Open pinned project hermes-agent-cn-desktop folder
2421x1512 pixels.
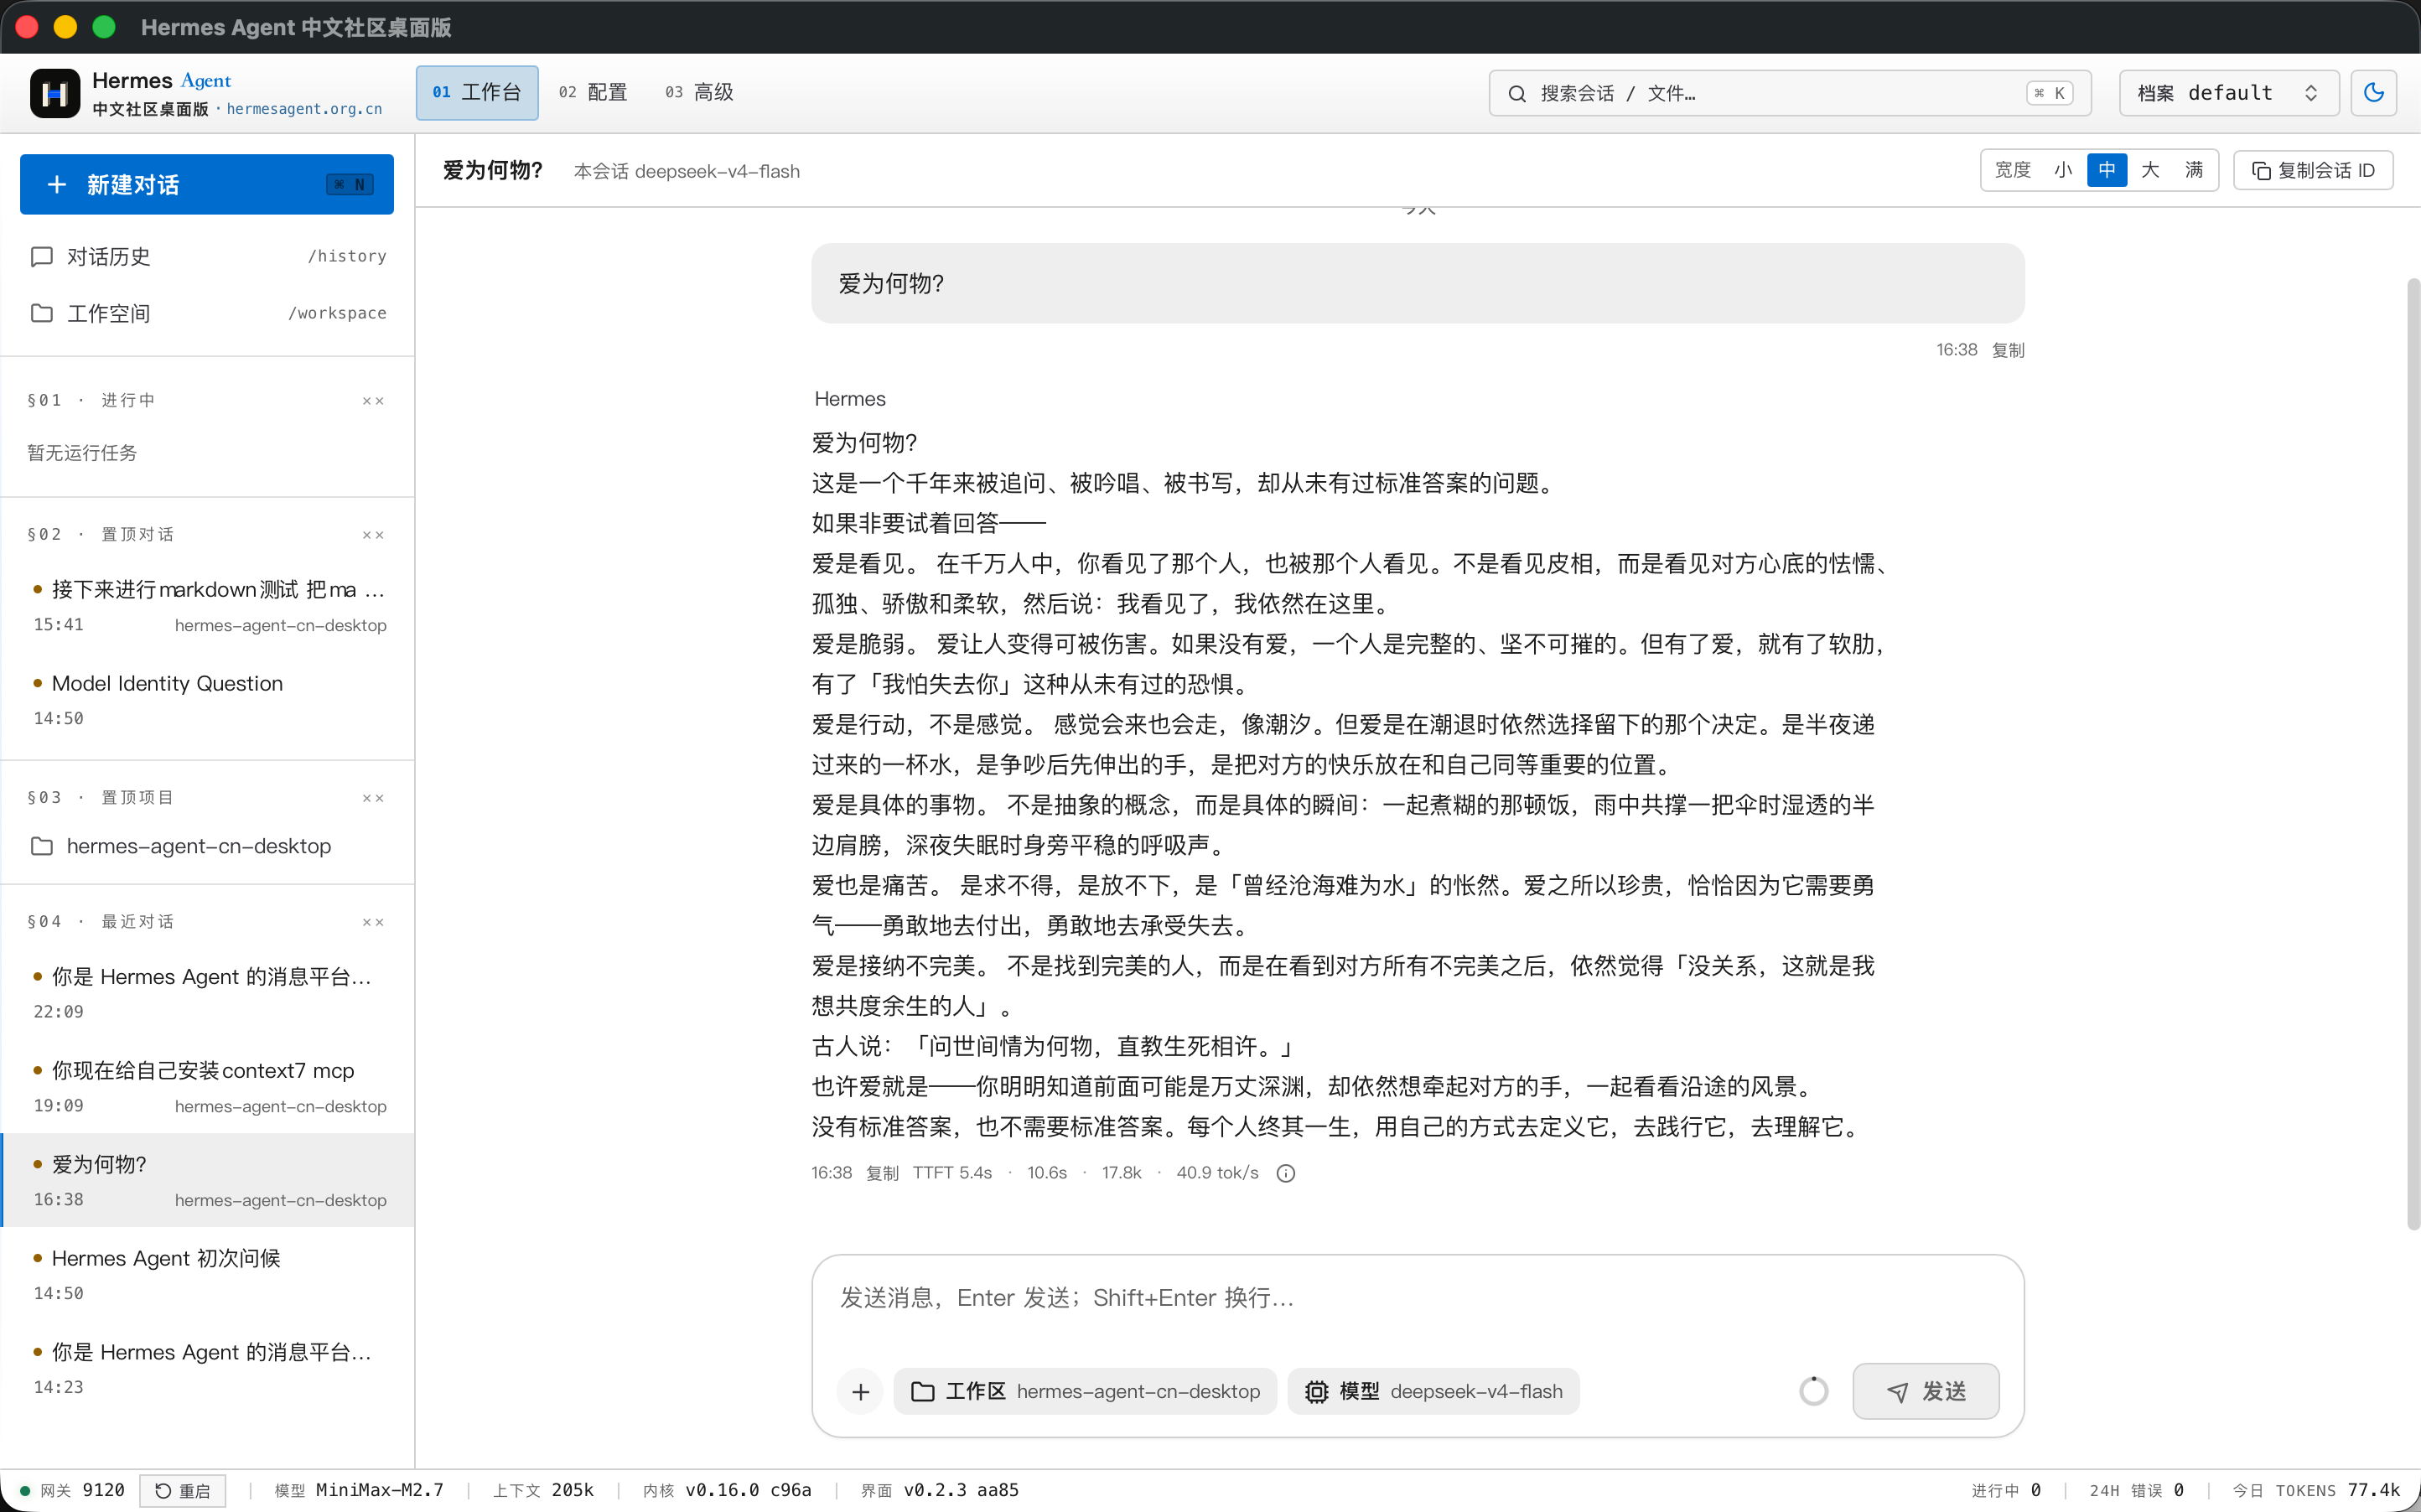click(207, 846)
